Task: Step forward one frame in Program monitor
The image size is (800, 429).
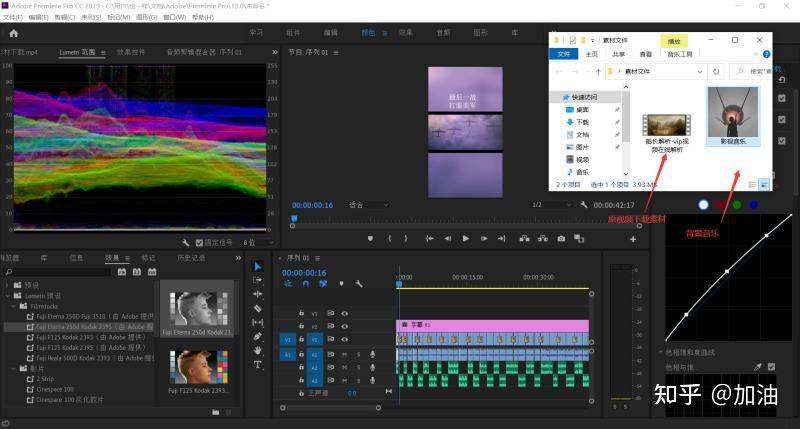Action: [x=484, y=238]
